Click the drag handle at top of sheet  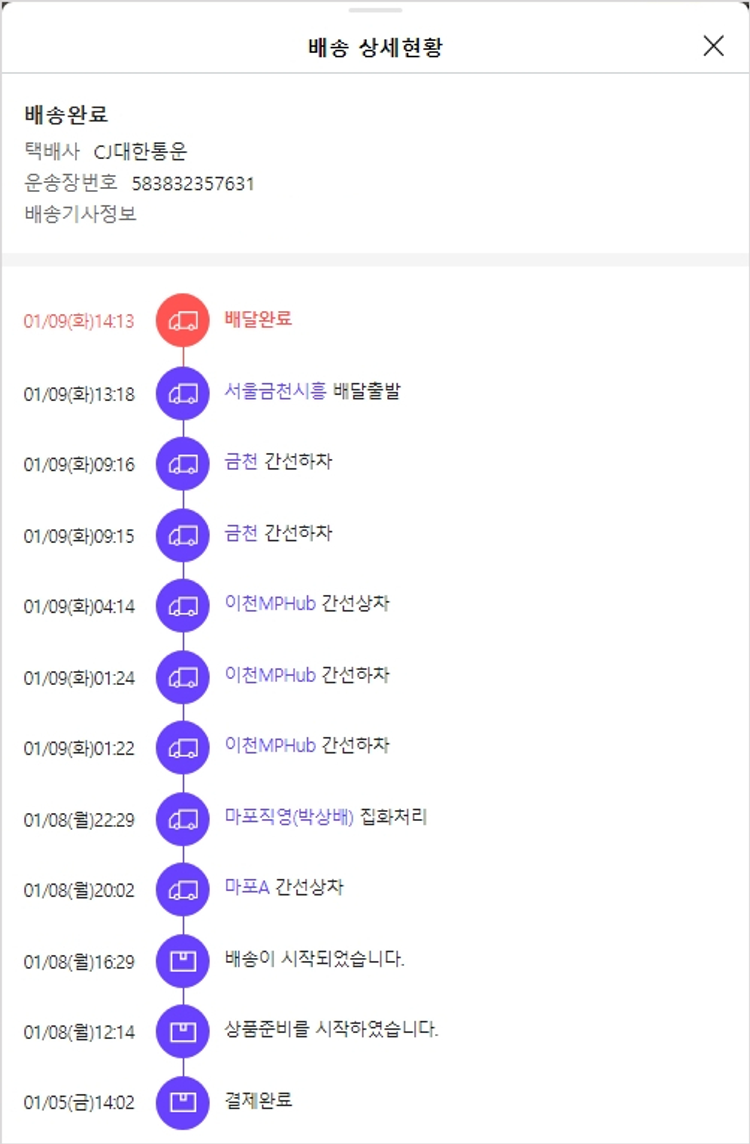click(375, 10)
